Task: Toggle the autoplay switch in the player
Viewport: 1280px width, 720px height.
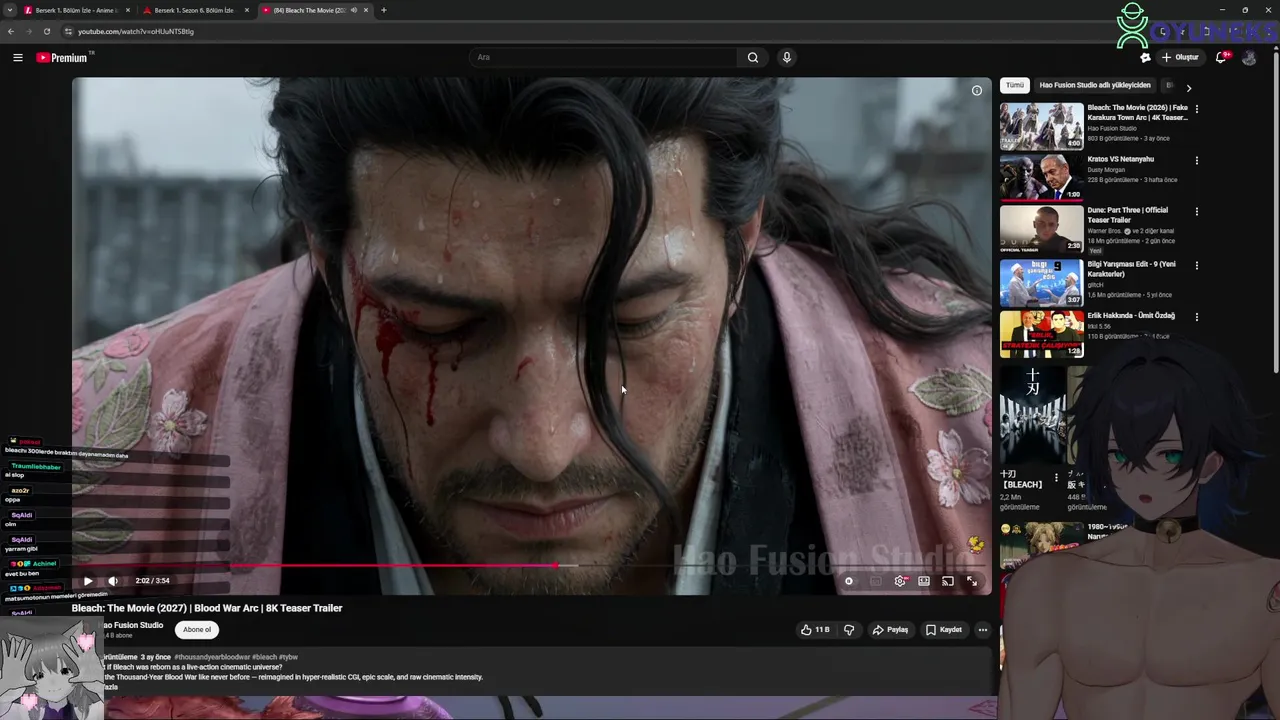Action: (850, 581)
